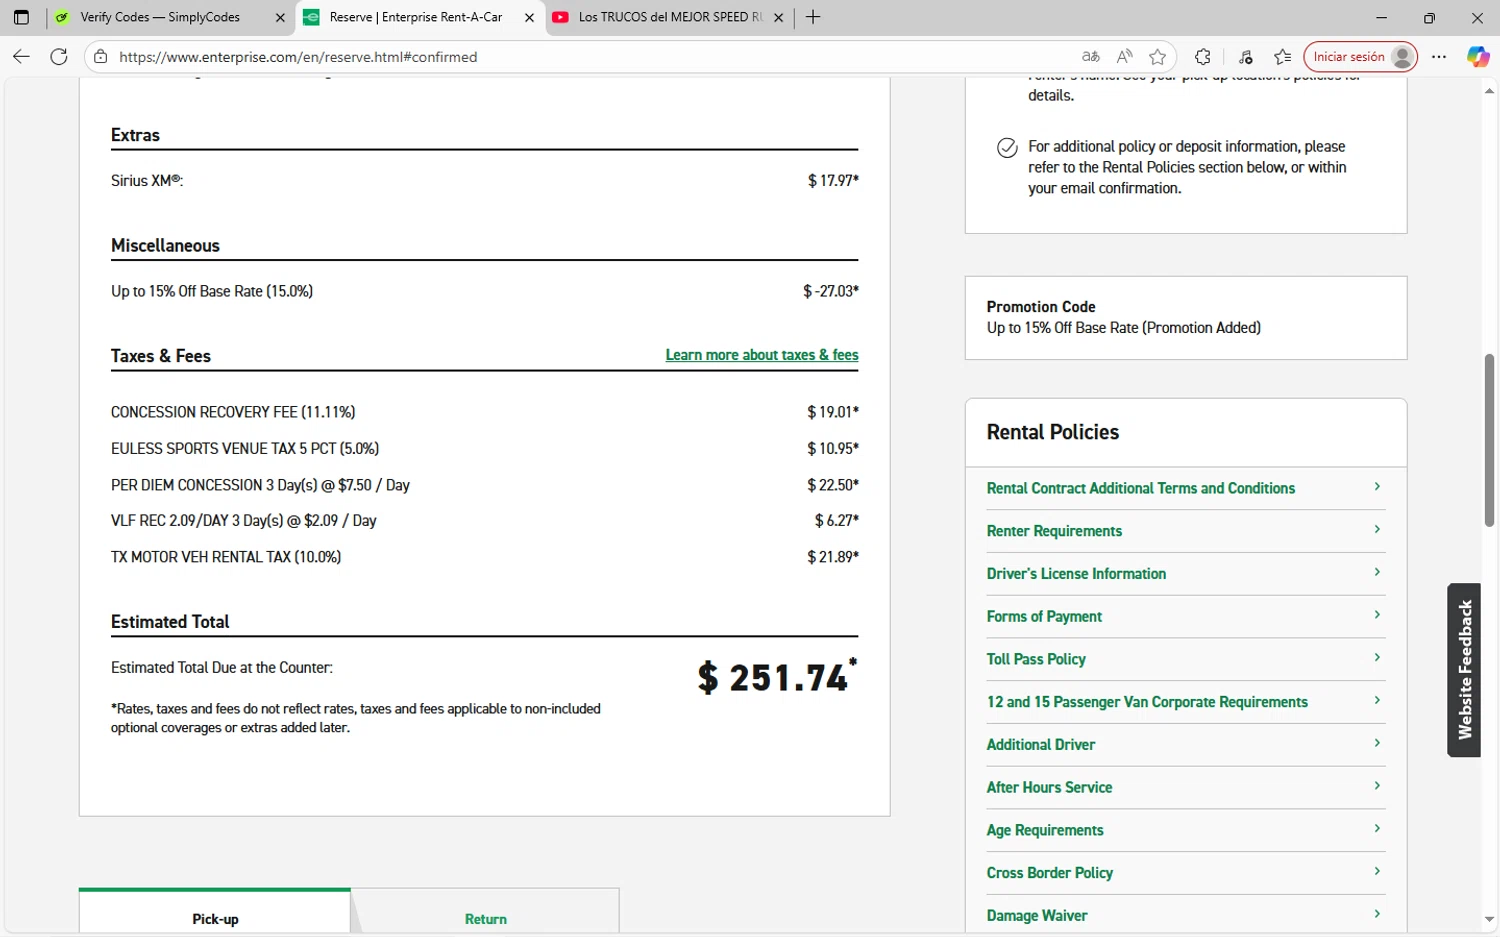Add this page to favorites with star icon
Screen dimensions: 1500x937
(x=1158, y=57)
